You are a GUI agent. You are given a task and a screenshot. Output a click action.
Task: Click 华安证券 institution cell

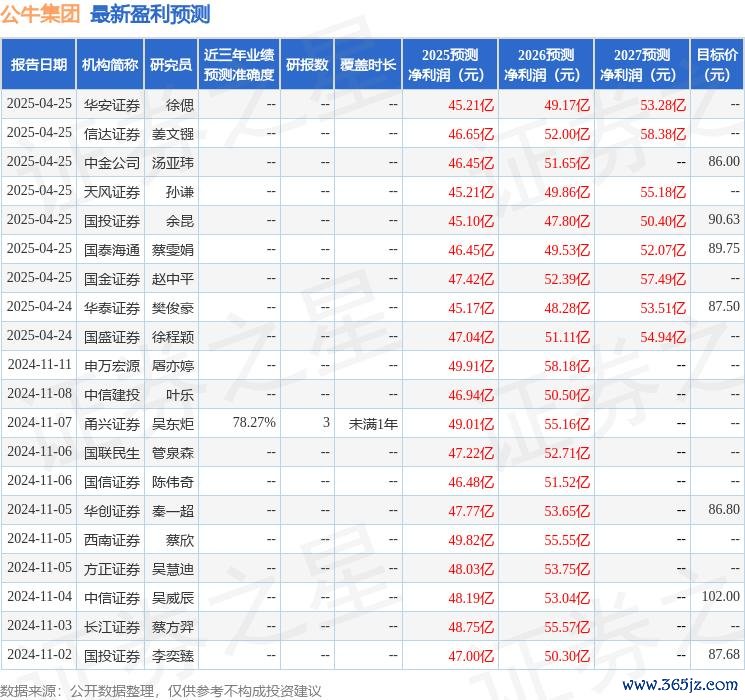point(112,105)
